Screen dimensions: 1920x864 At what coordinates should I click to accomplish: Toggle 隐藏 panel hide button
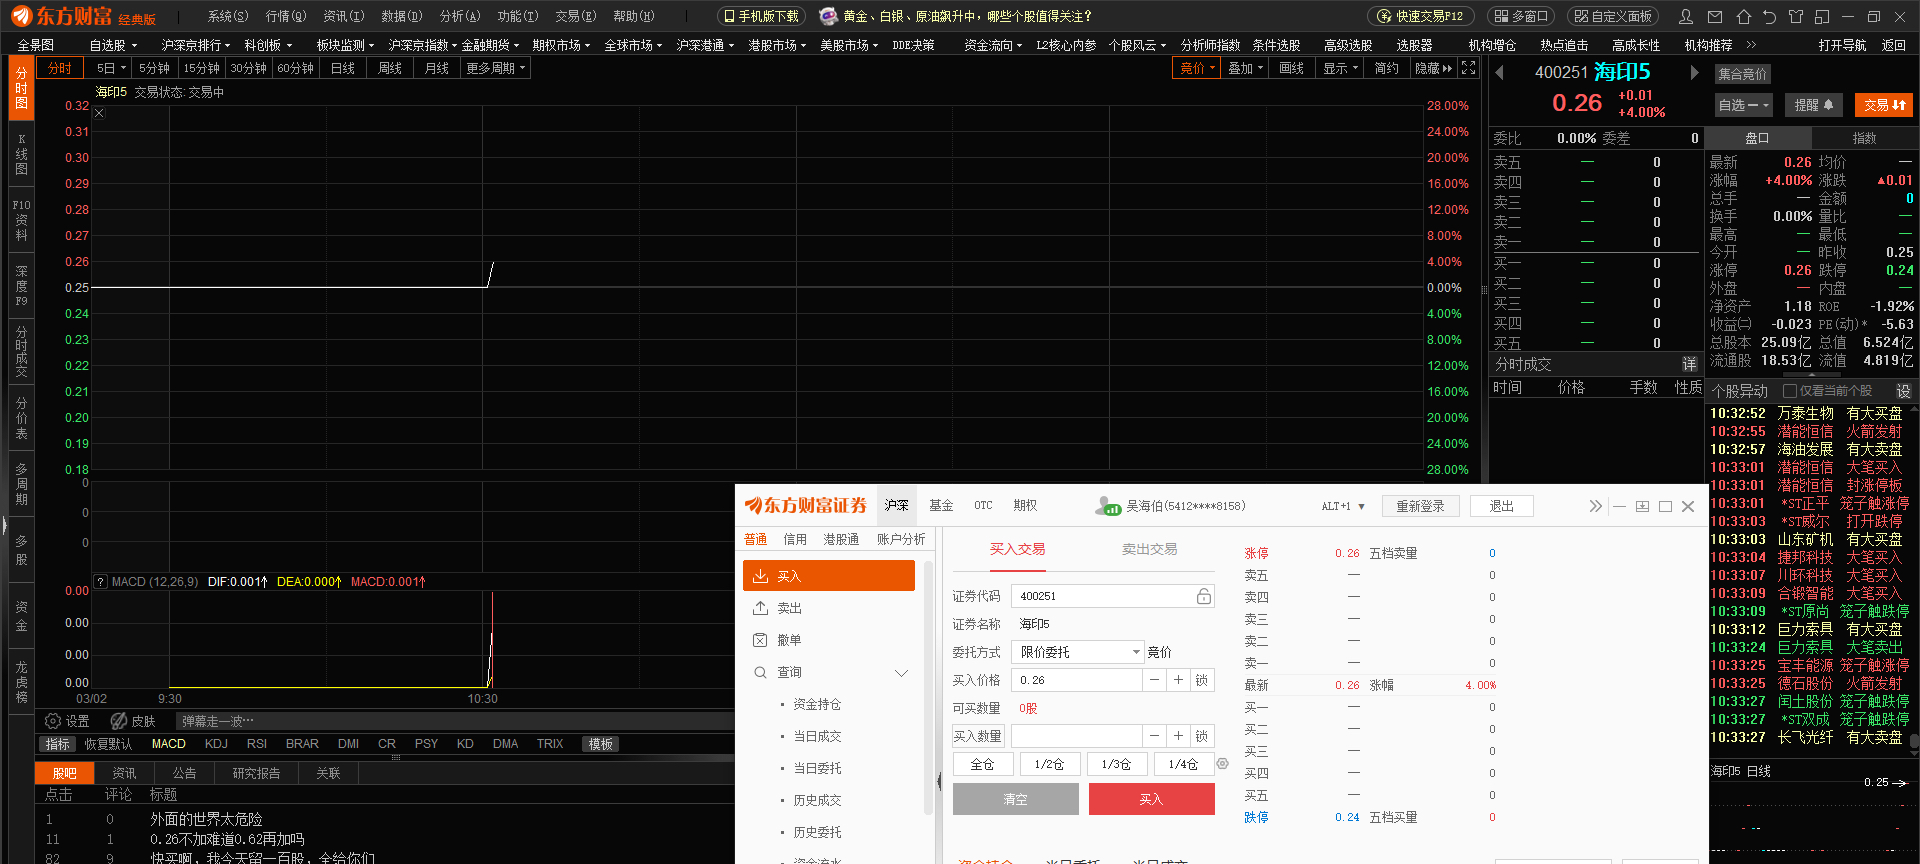(1433, 68)
